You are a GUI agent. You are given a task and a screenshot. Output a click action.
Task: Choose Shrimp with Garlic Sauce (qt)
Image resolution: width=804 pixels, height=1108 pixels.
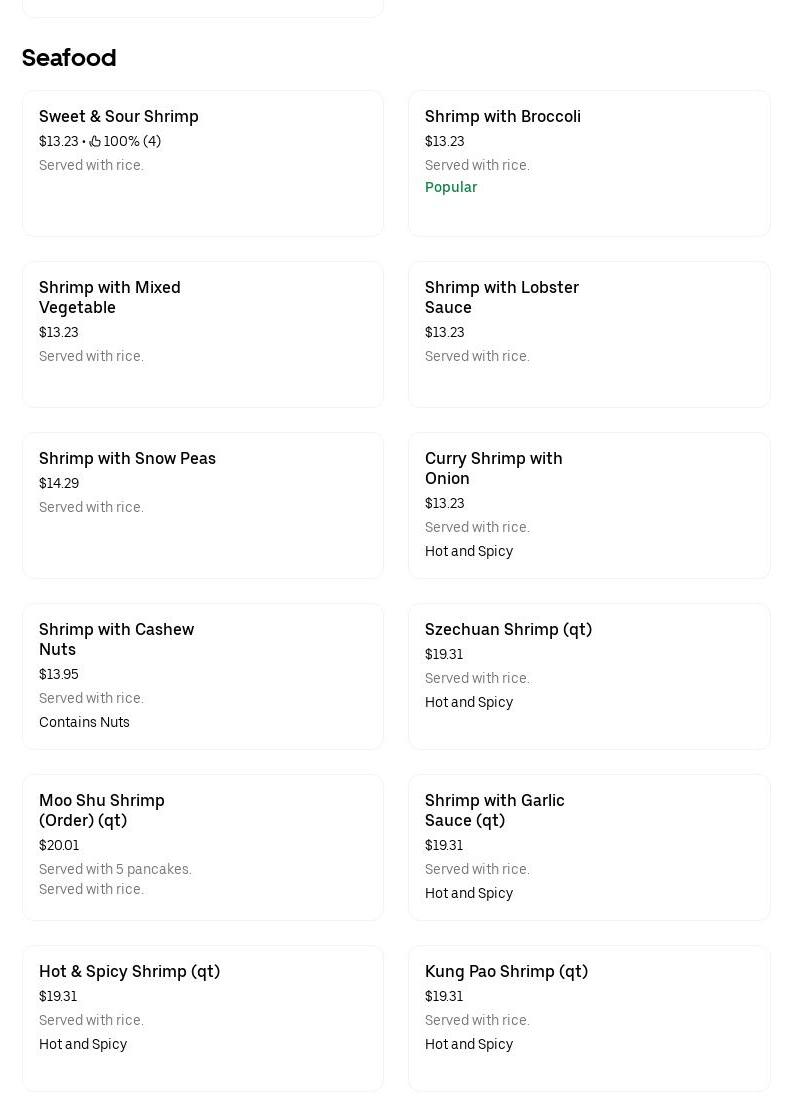589,847
